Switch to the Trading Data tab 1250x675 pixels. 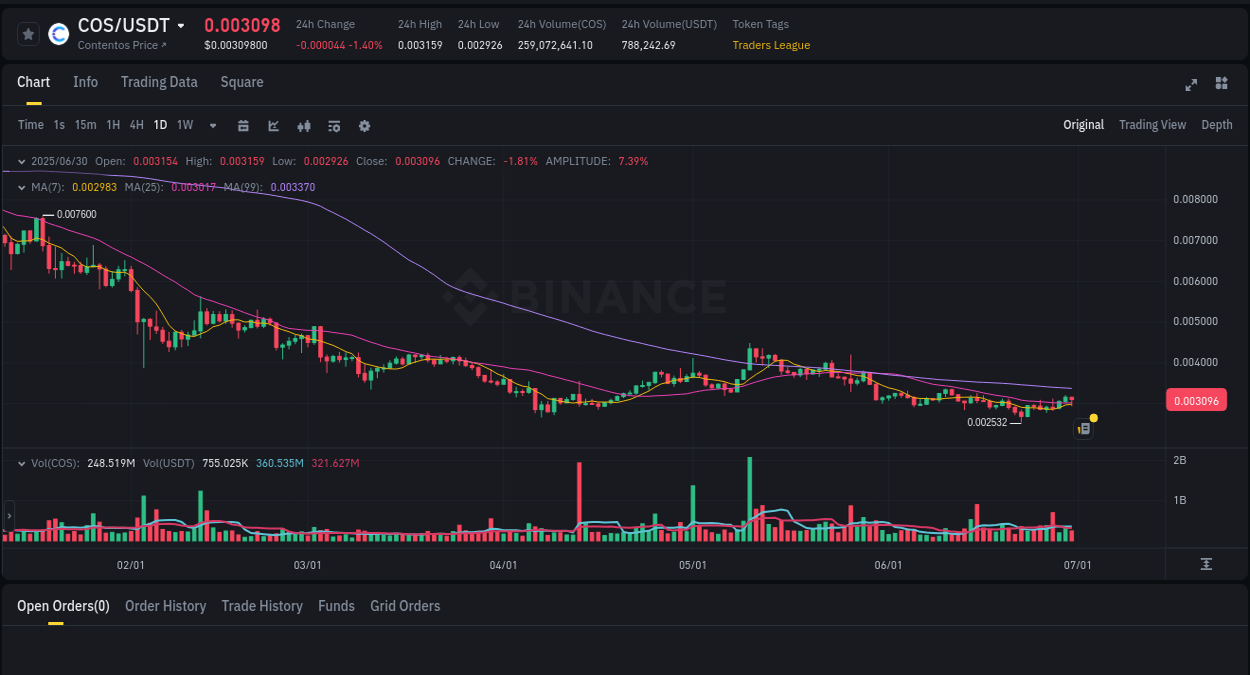pyautogui.click(x=159, y=82)
